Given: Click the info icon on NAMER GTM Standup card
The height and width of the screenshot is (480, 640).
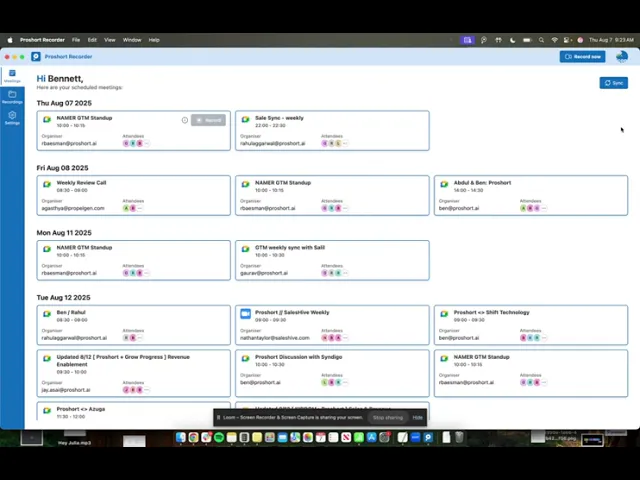Looking at the screenshot, I should point(185,120).
